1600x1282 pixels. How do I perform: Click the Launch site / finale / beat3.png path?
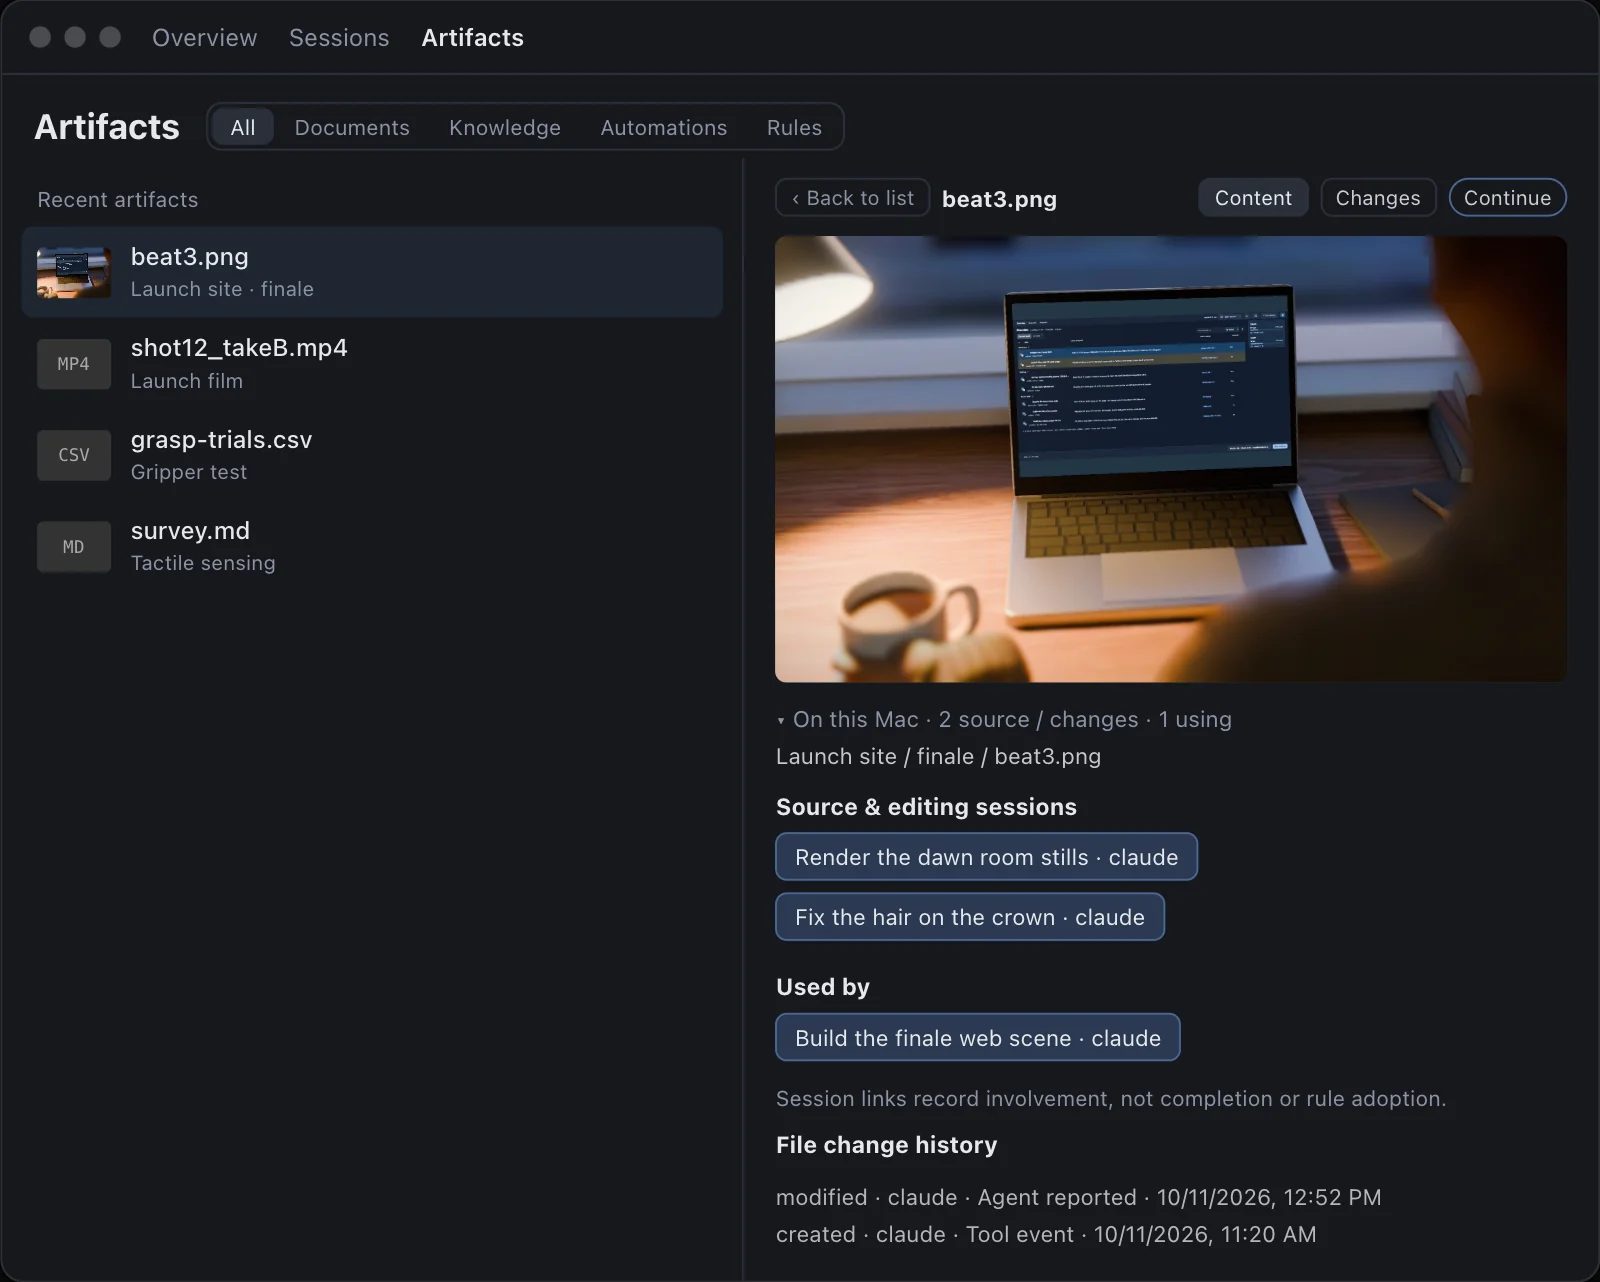[x=938, y=757]
